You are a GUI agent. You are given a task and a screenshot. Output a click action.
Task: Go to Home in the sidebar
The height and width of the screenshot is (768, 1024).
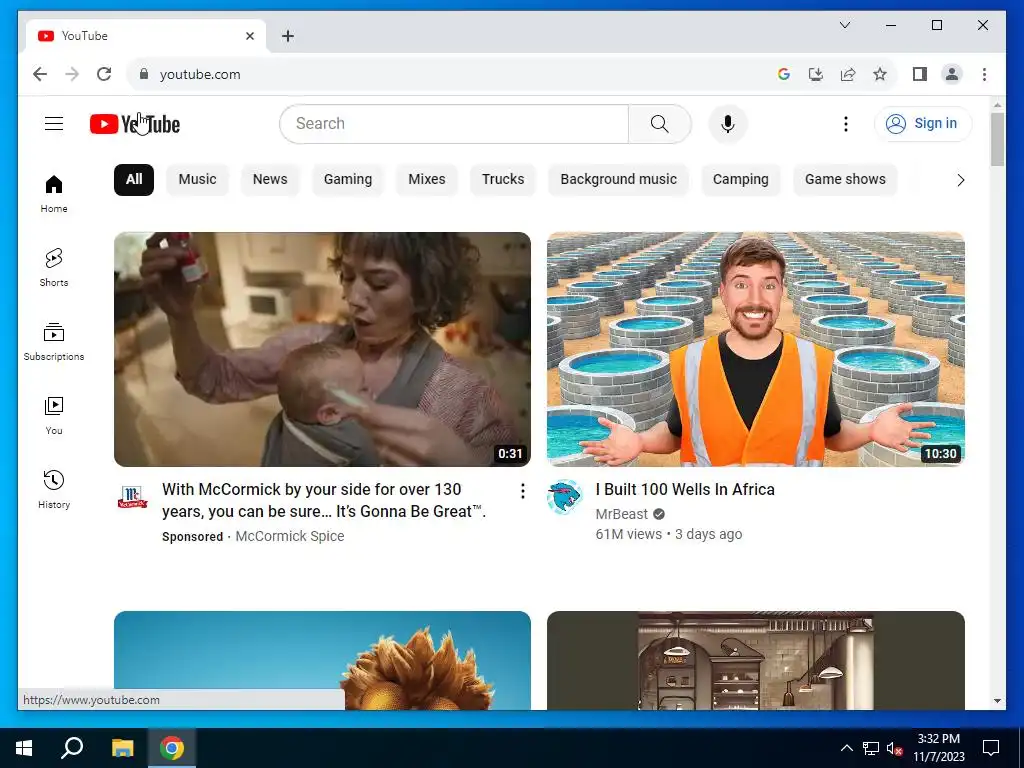tap(54, 194)
